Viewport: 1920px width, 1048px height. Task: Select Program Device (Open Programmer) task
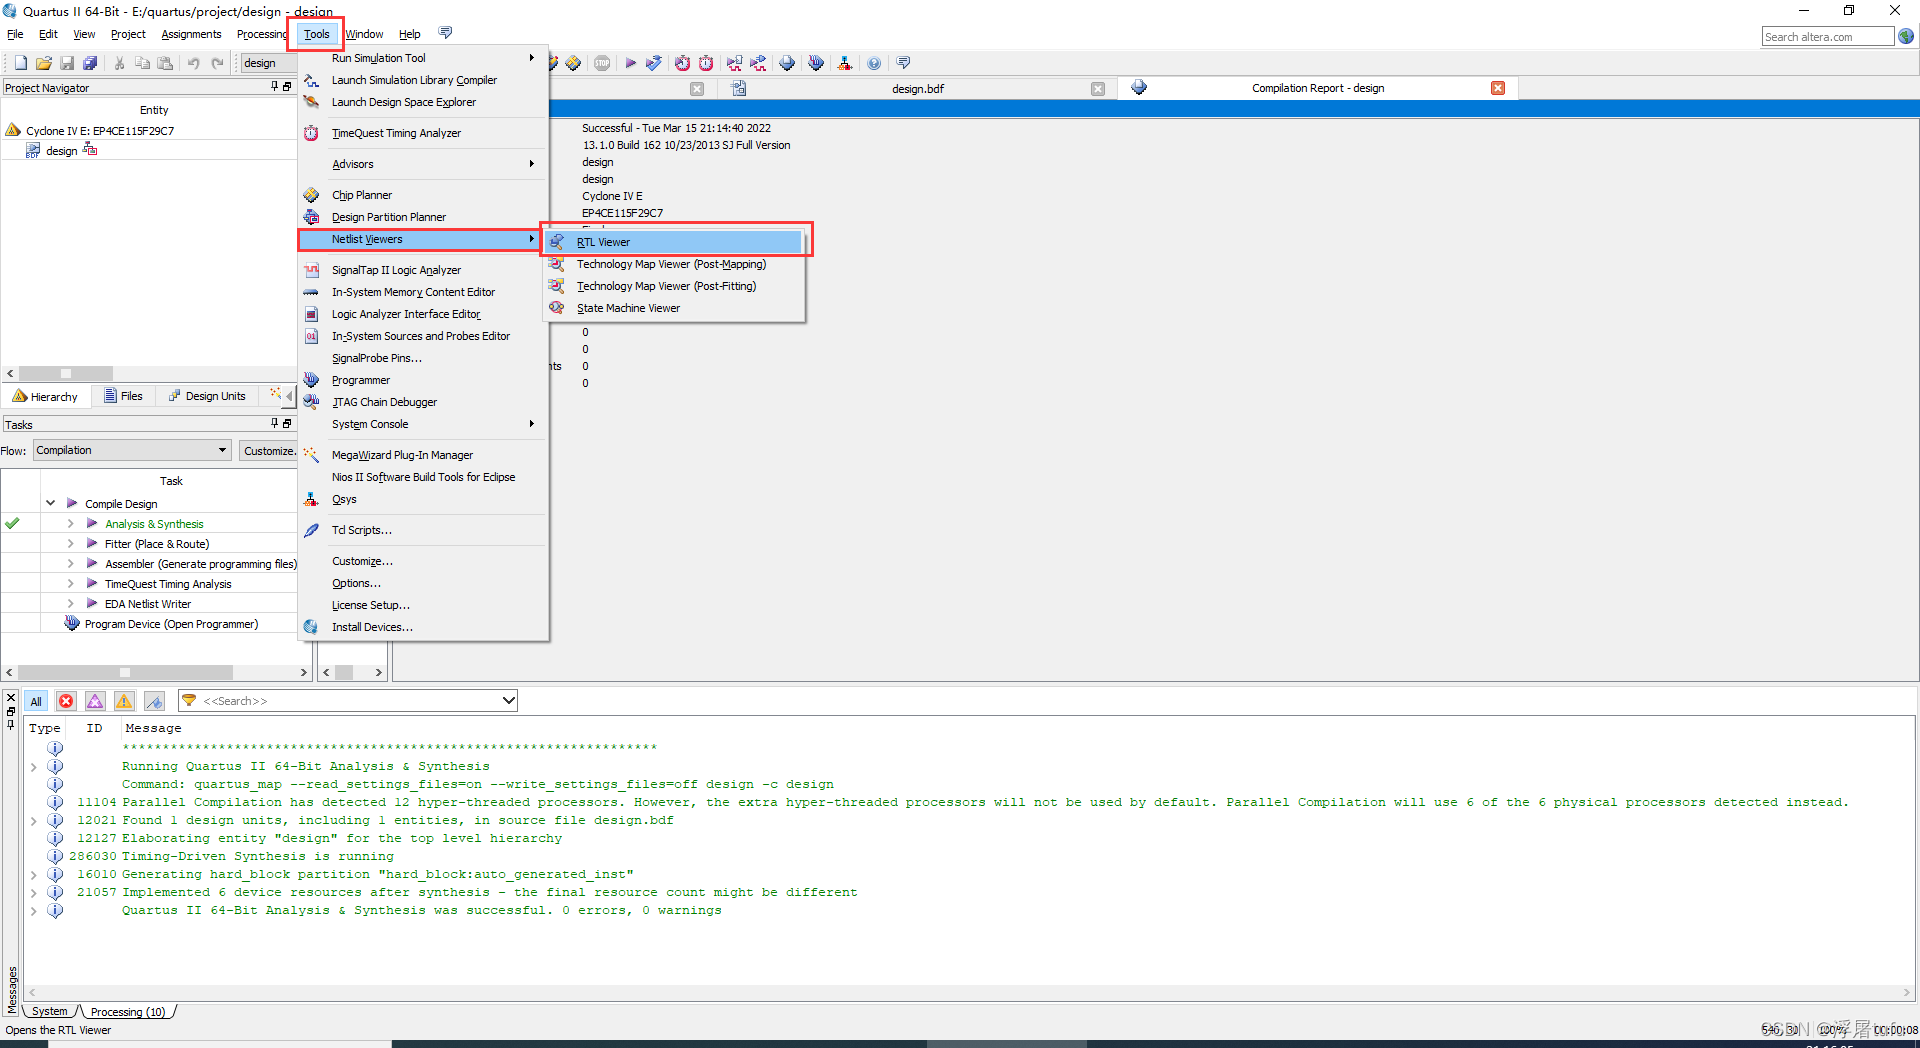[171, 624]
